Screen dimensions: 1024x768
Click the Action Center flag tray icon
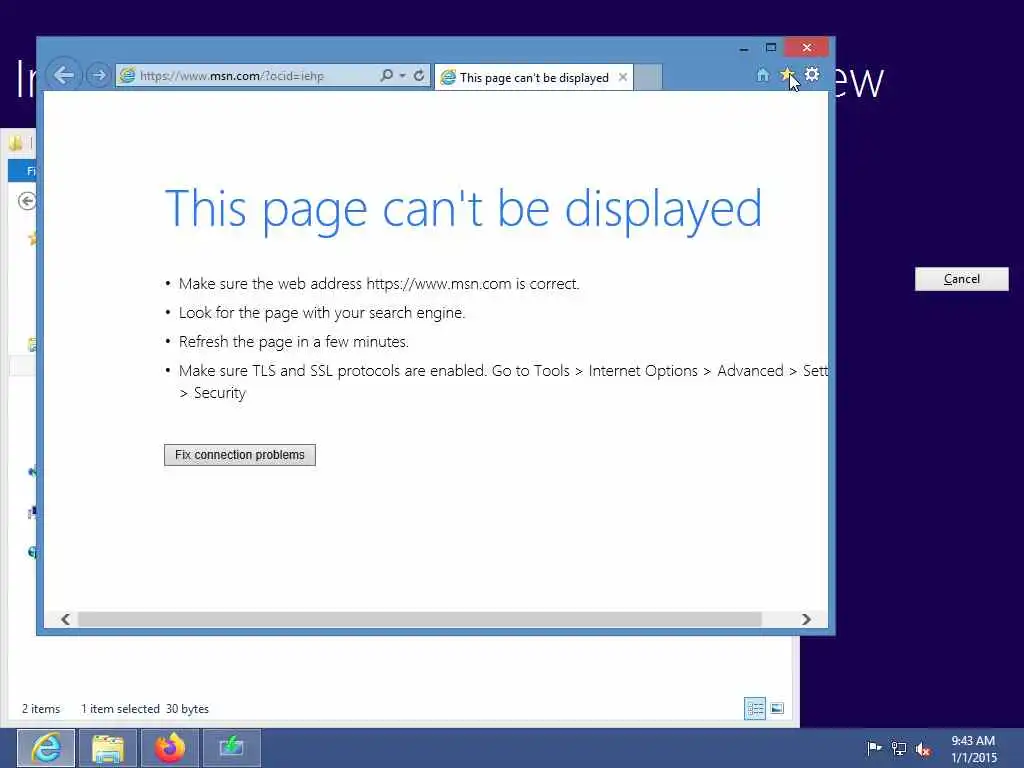pos(874,748)
